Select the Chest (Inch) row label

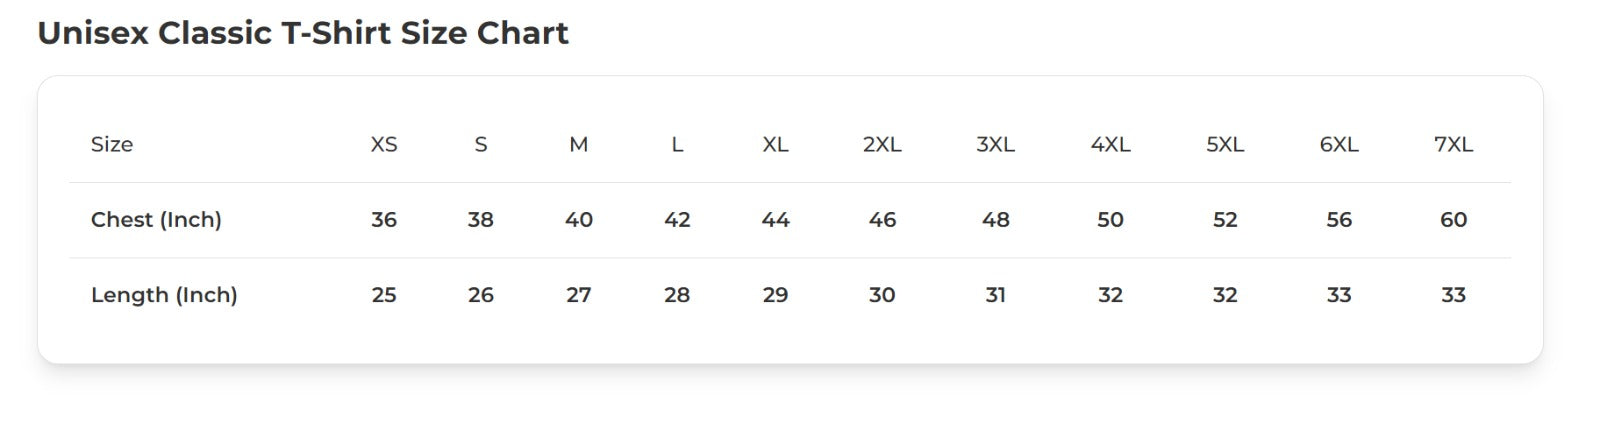(156, 219)
